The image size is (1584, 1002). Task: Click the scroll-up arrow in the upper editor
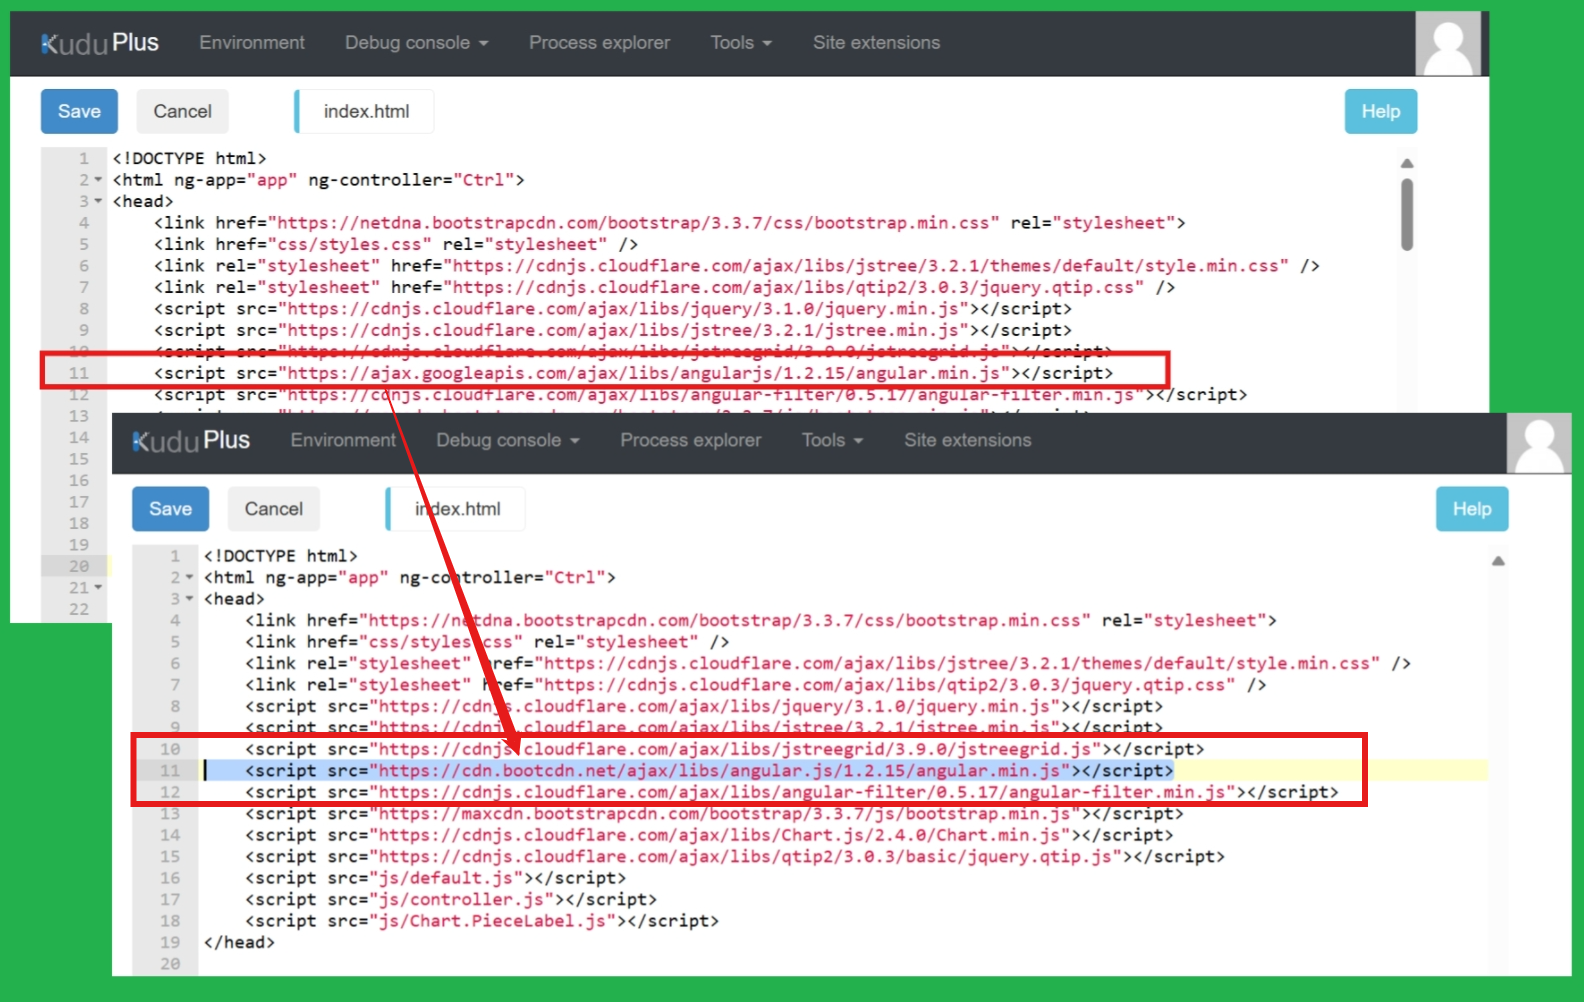click(1407, 163)
